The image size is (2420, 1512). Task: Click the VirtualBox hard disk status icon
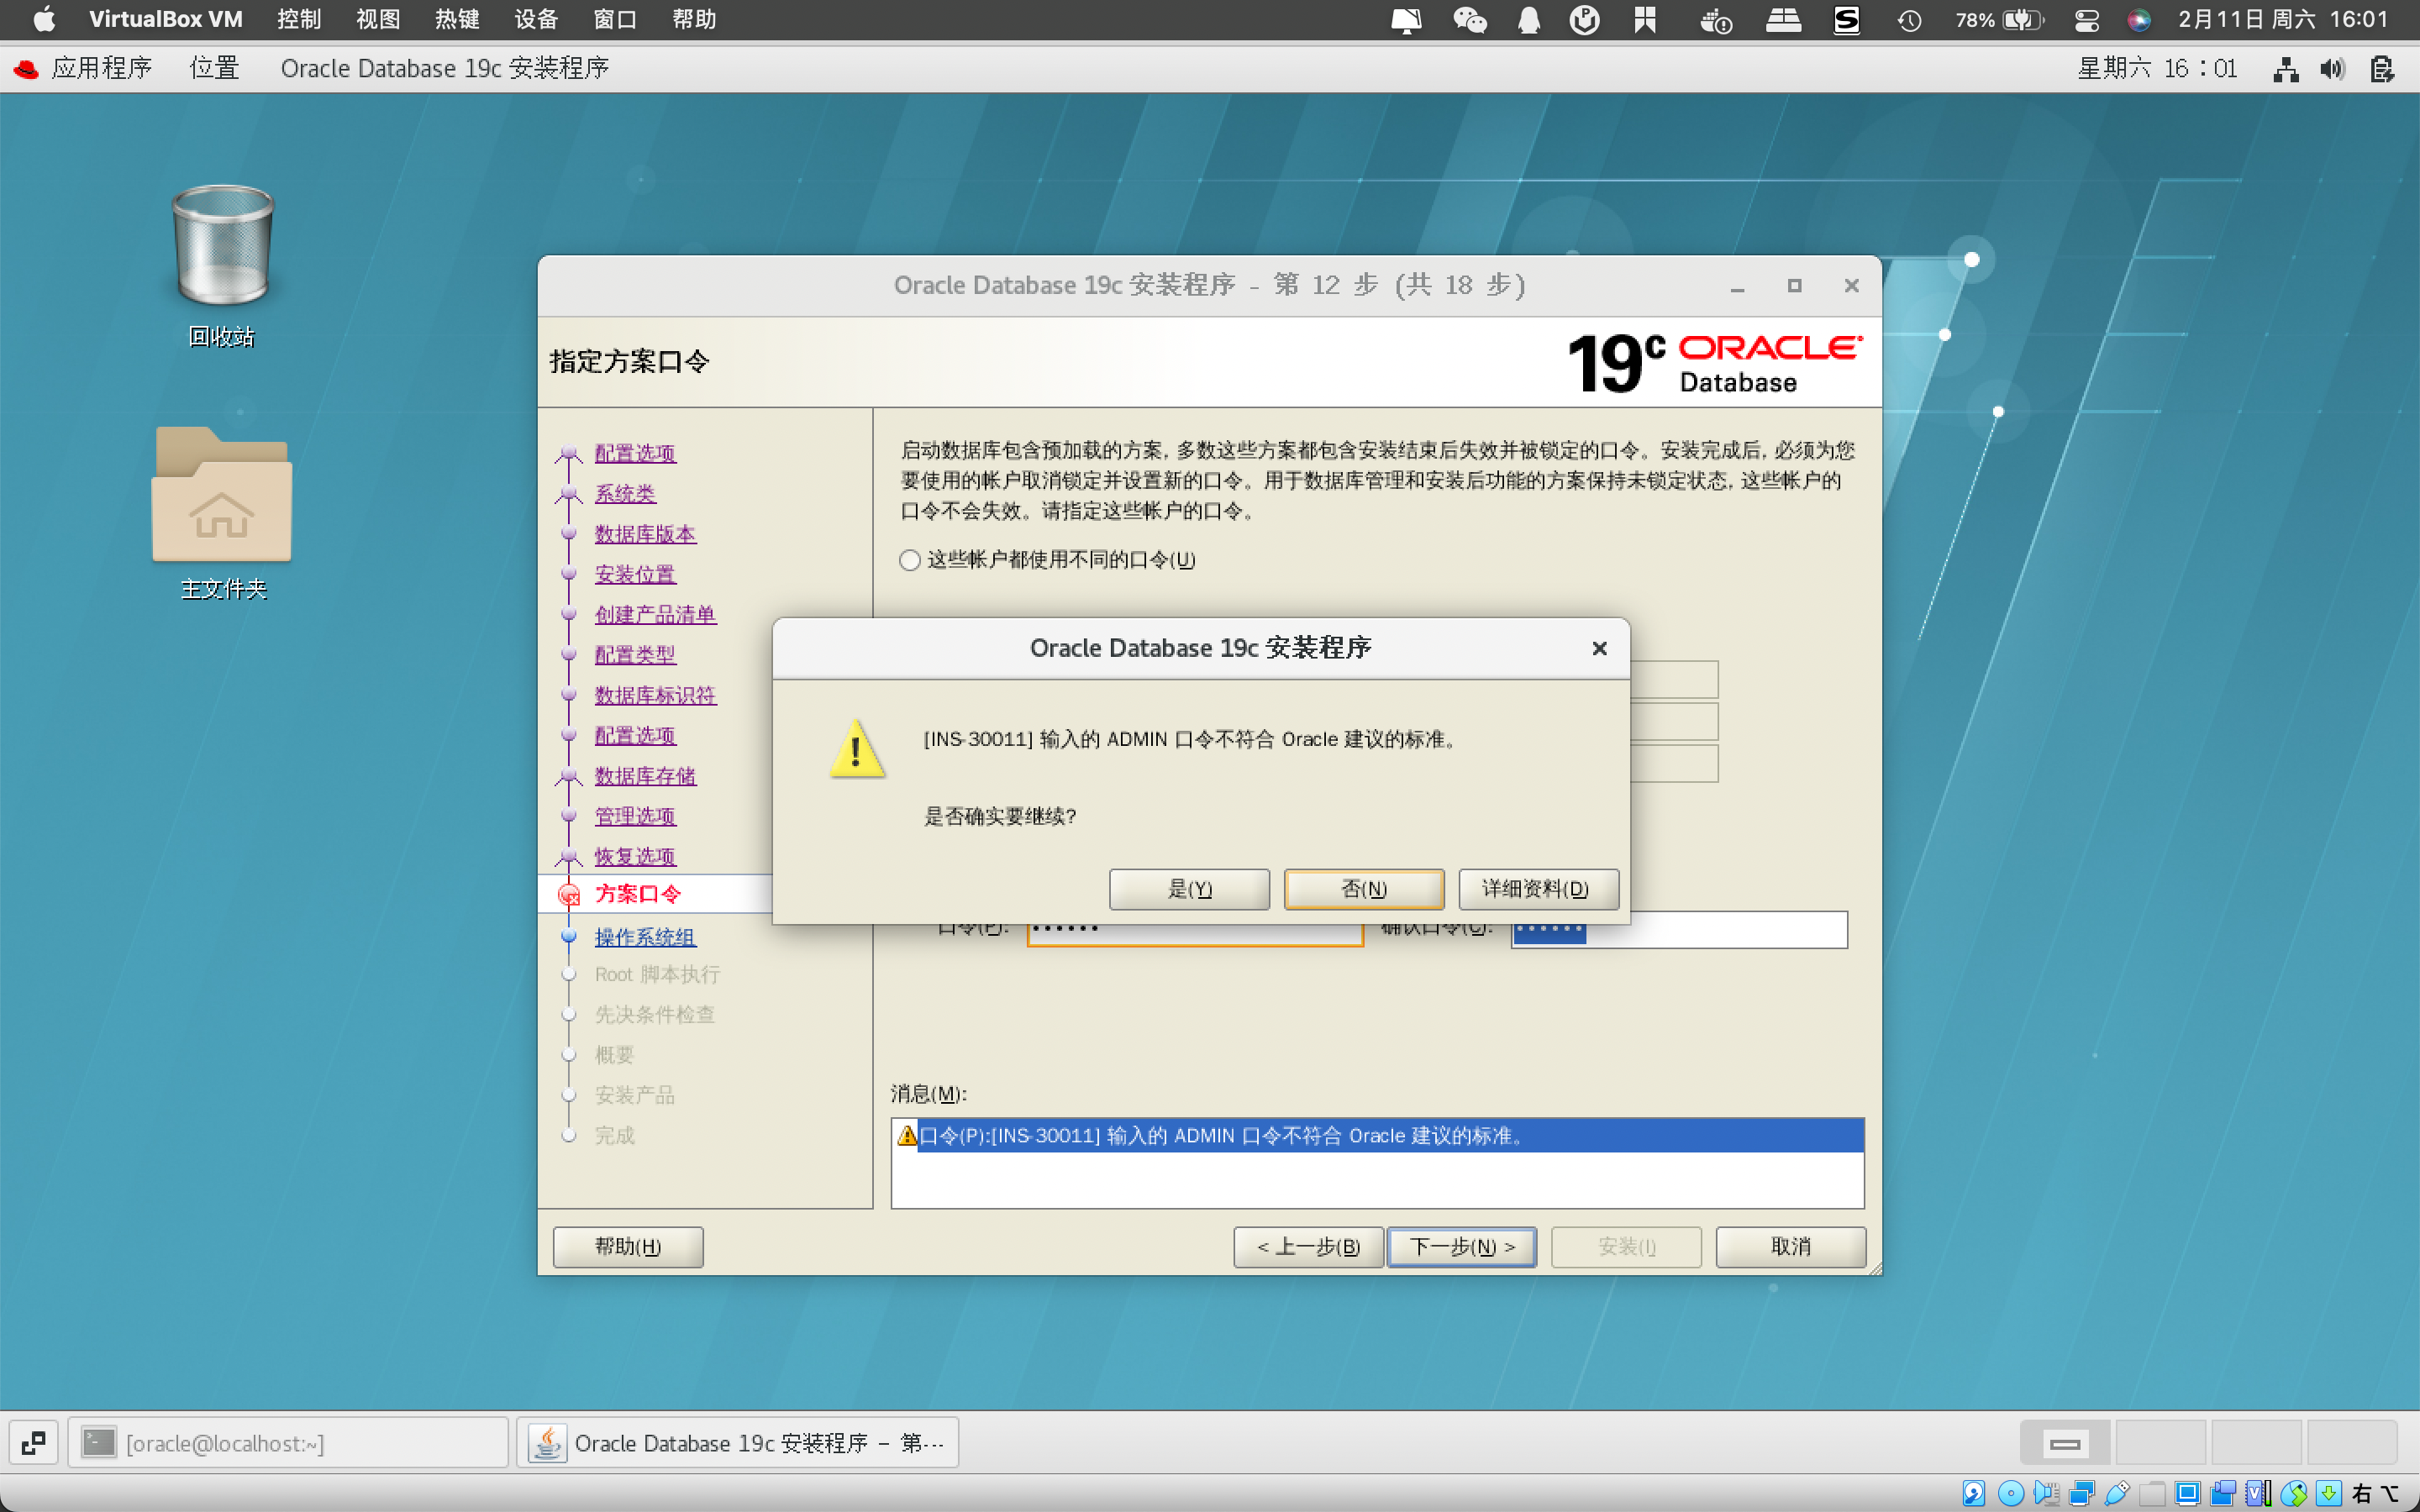point(1973,1493)
